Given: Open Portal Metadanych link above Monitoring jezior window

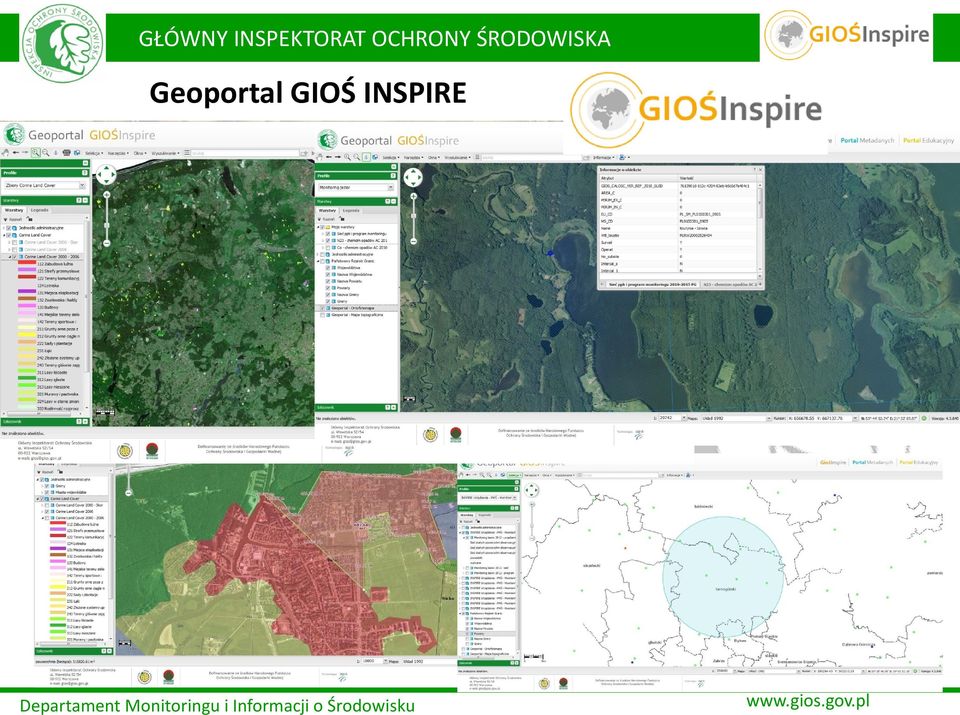Looking at the screenshot, I should (867, 140).
